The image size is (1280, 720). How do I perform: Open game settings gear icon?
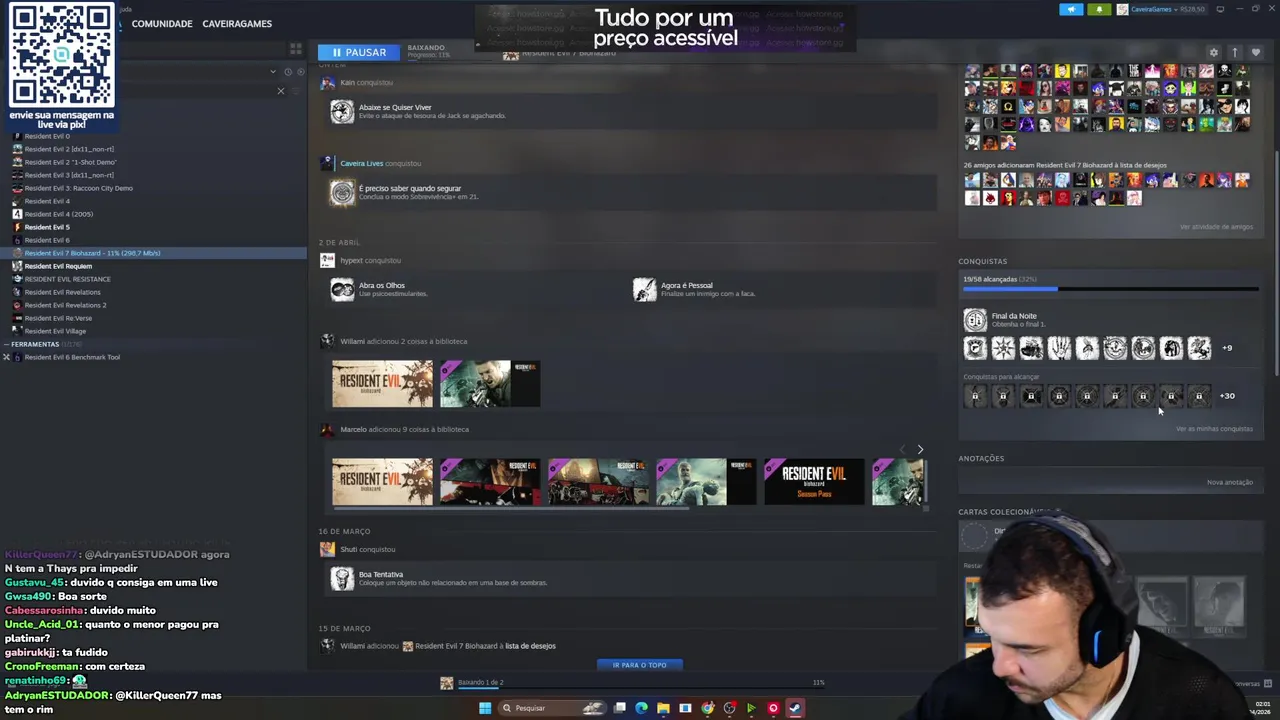(x=1213, y=52)
